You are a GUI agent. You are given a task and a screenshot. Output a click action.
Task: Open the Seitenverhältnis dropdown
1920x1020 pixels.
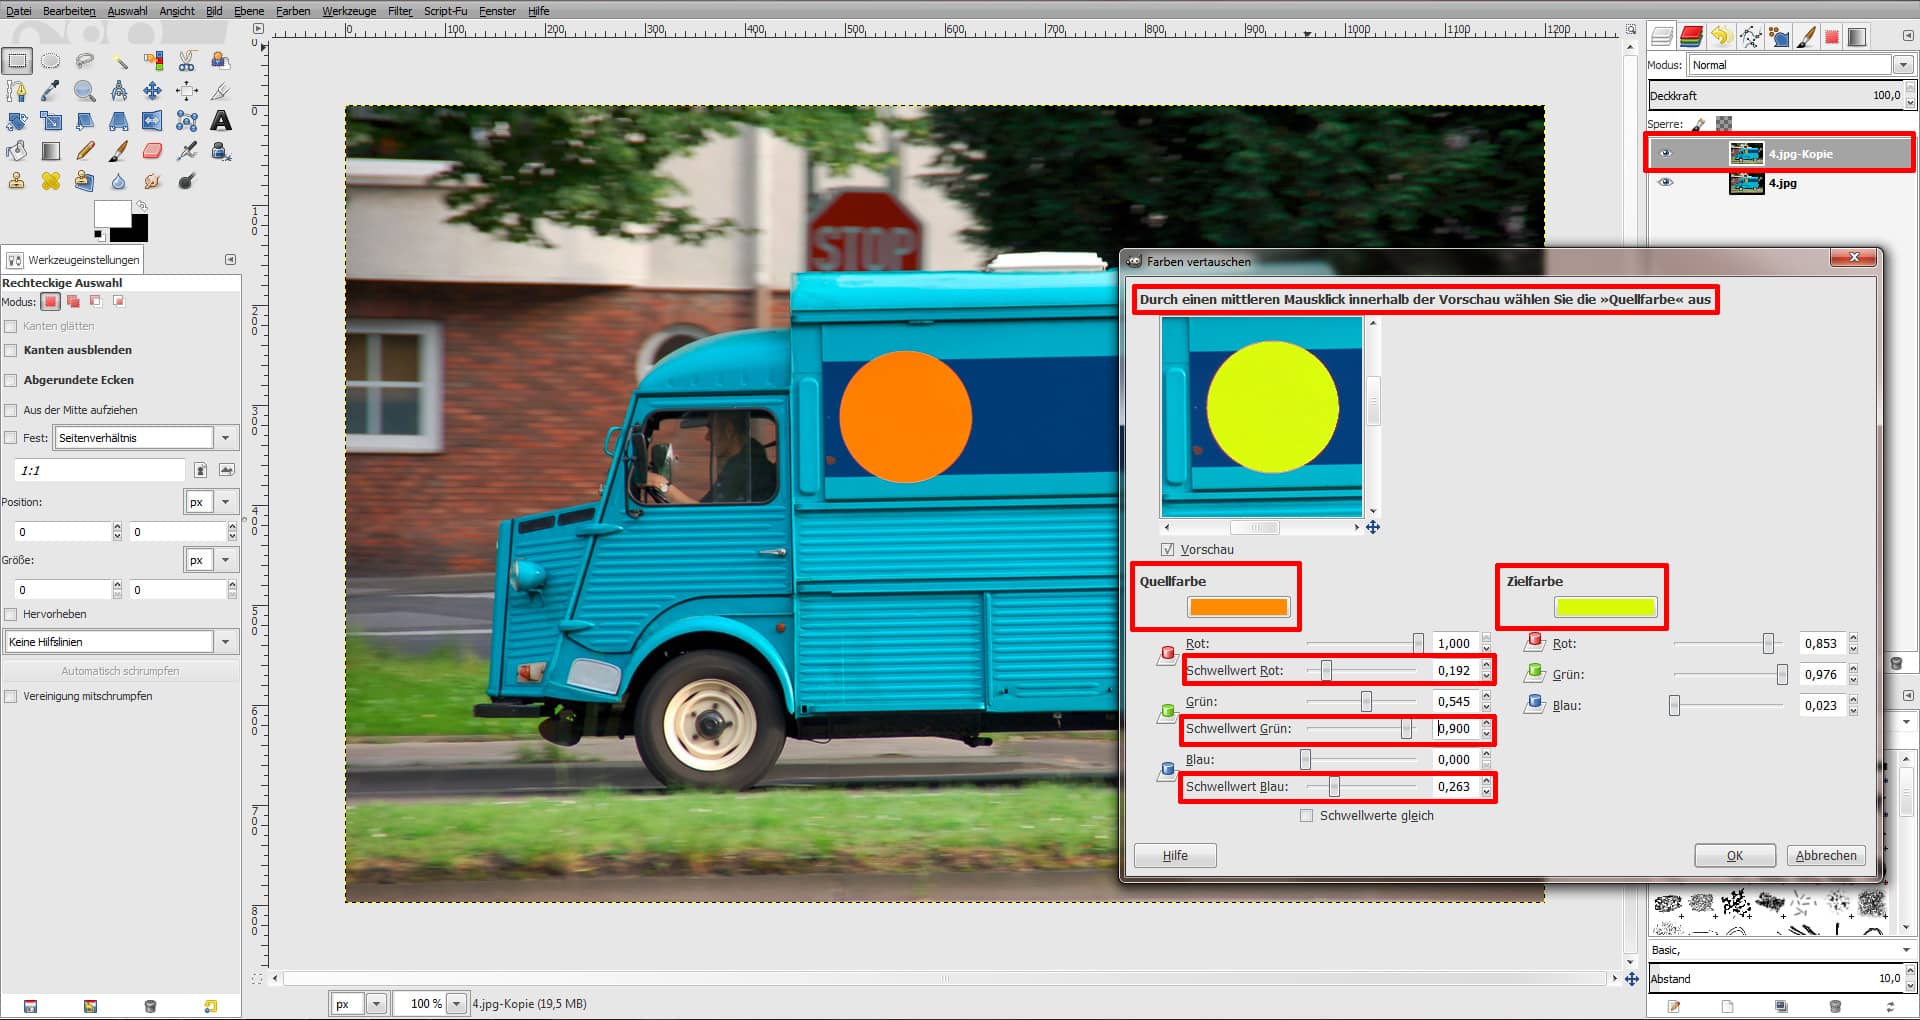click(x=226, y=437)
